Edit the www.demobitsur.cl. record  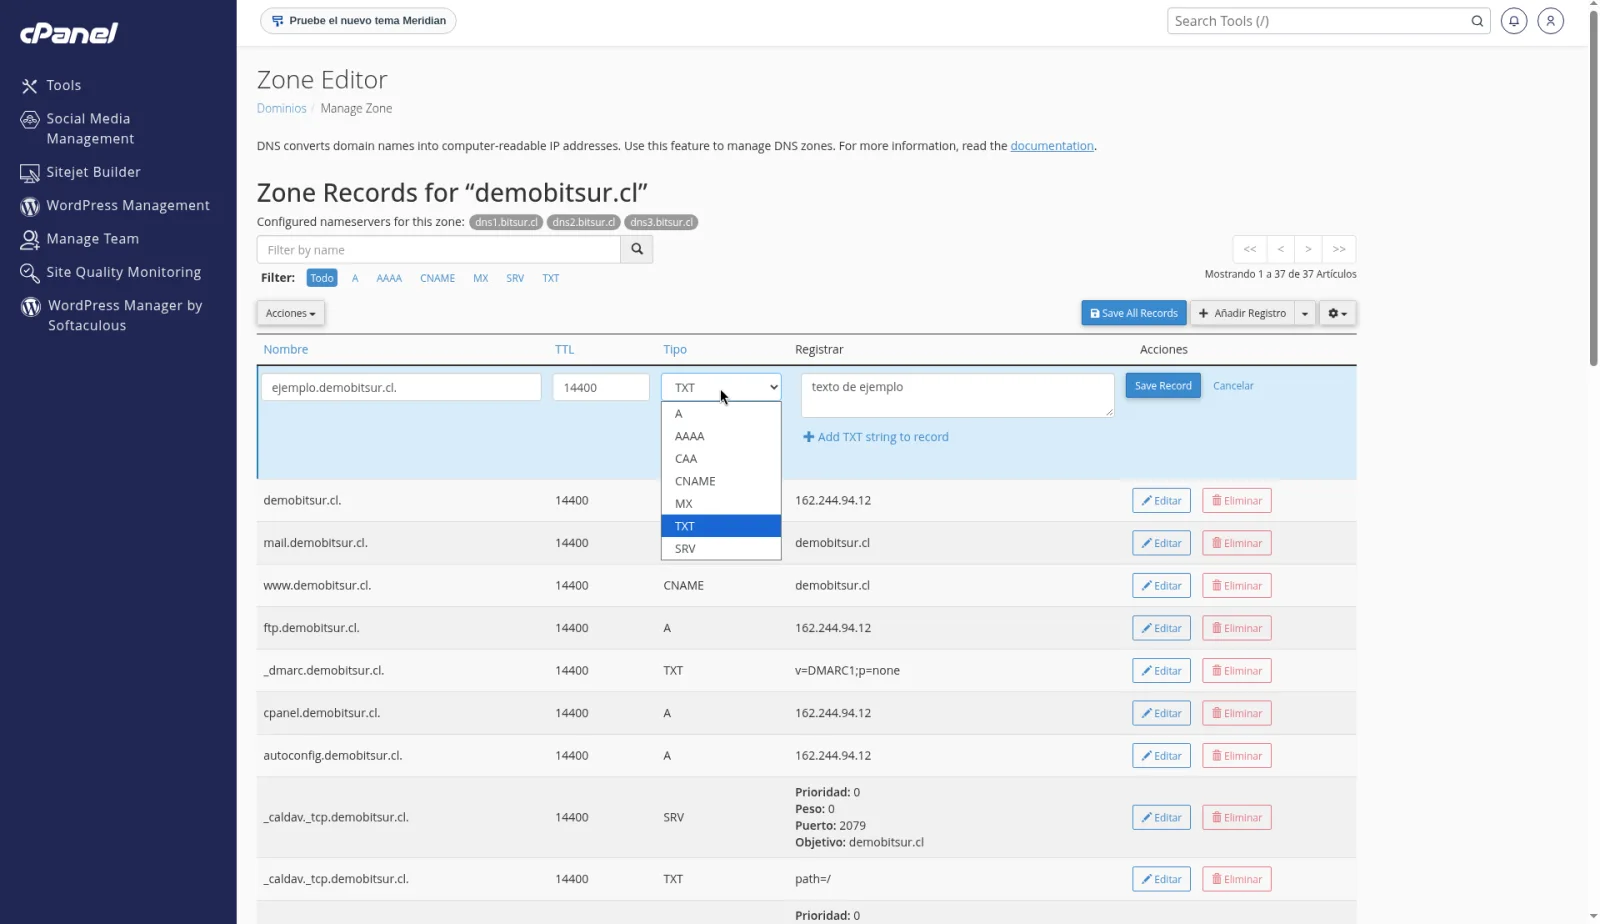(x=1161, y=586)
